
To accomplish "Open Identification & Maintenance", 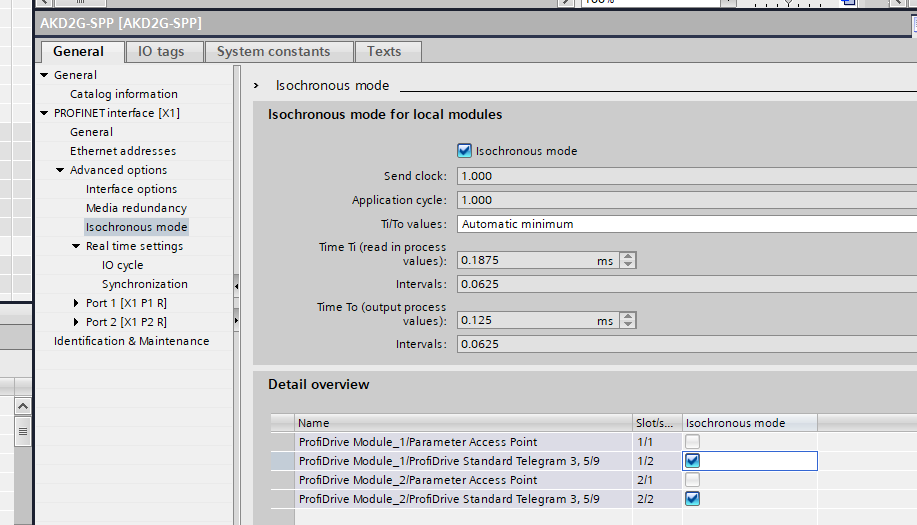I will coord(132,341).
